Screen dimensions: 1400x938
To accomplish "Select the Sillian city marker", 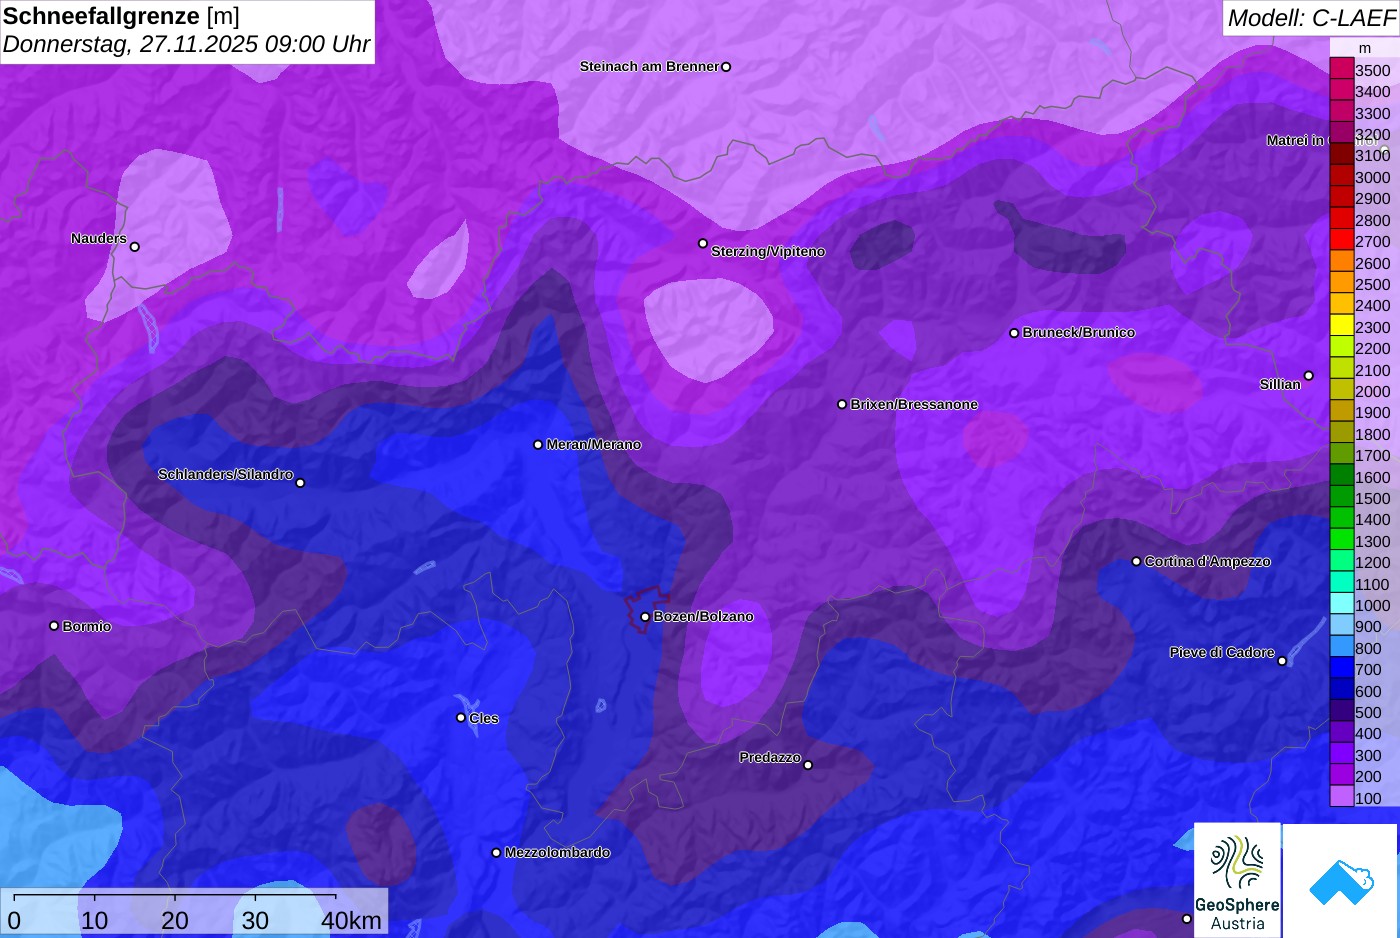I will click(x=1309, y=376).
